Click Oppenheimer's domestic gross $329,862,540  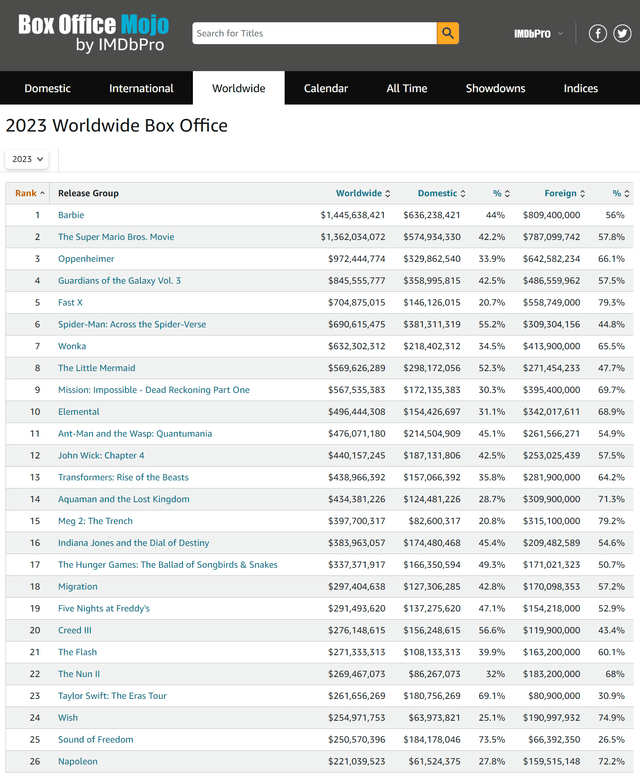pos(432,259)
